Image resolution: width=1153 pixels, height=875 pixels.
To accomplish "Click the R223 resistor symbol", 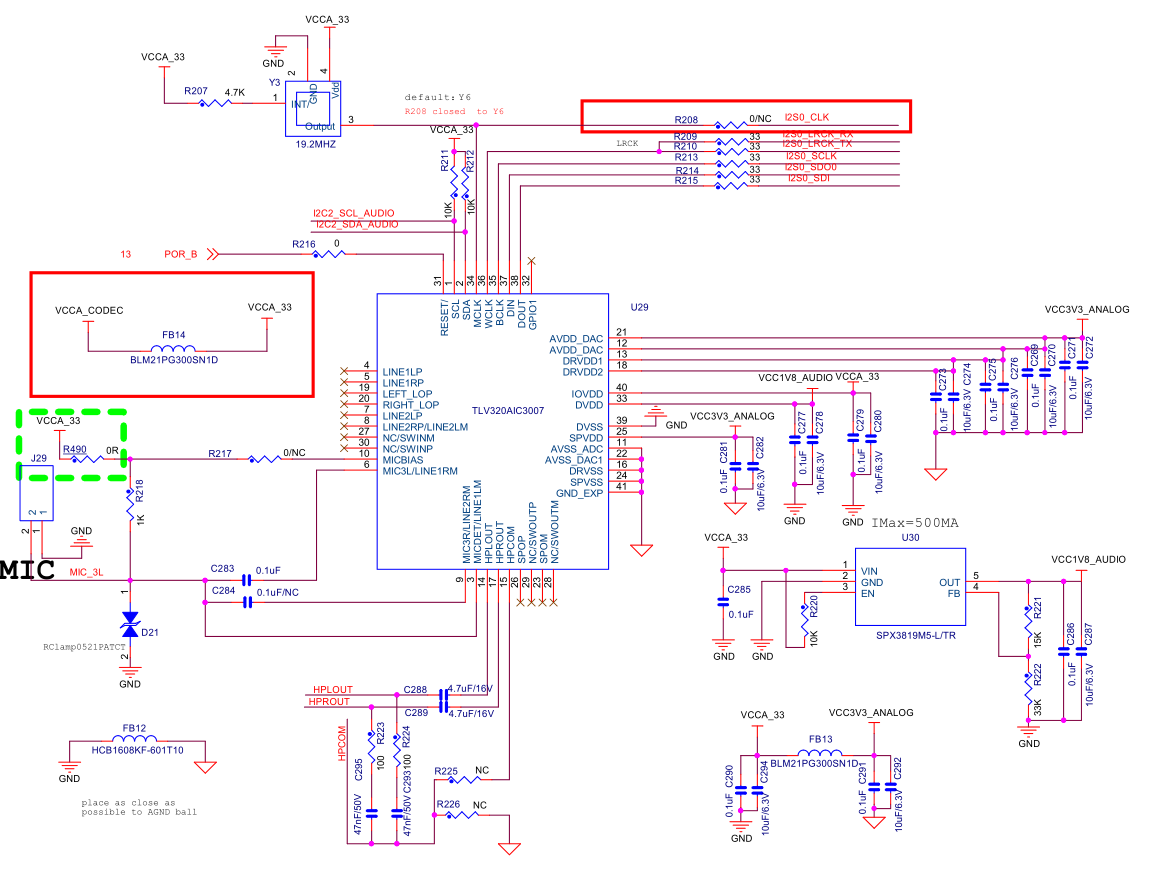I will point(371,746).
